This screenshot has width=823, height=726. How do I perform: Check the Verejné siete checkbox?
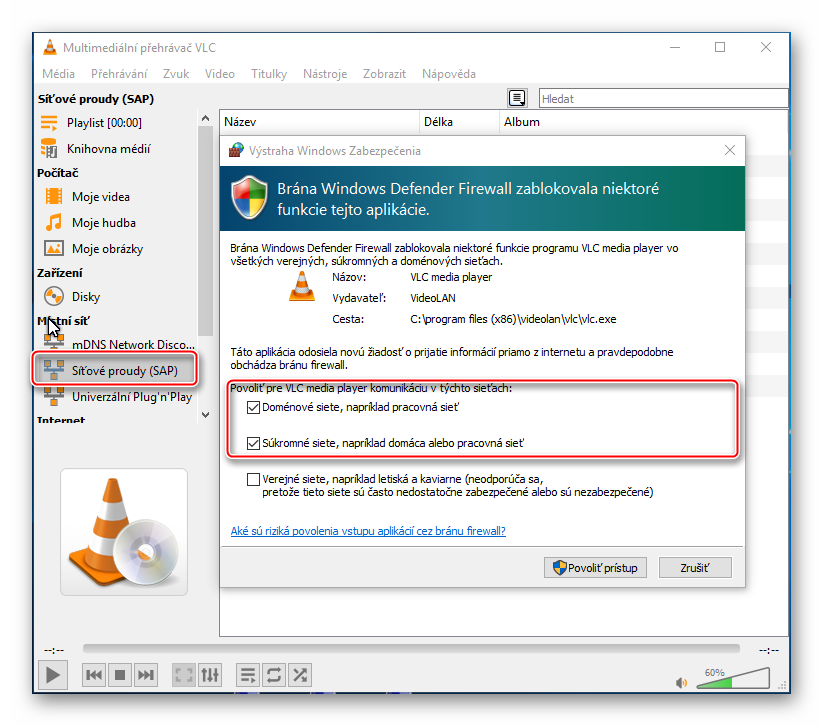253,479
